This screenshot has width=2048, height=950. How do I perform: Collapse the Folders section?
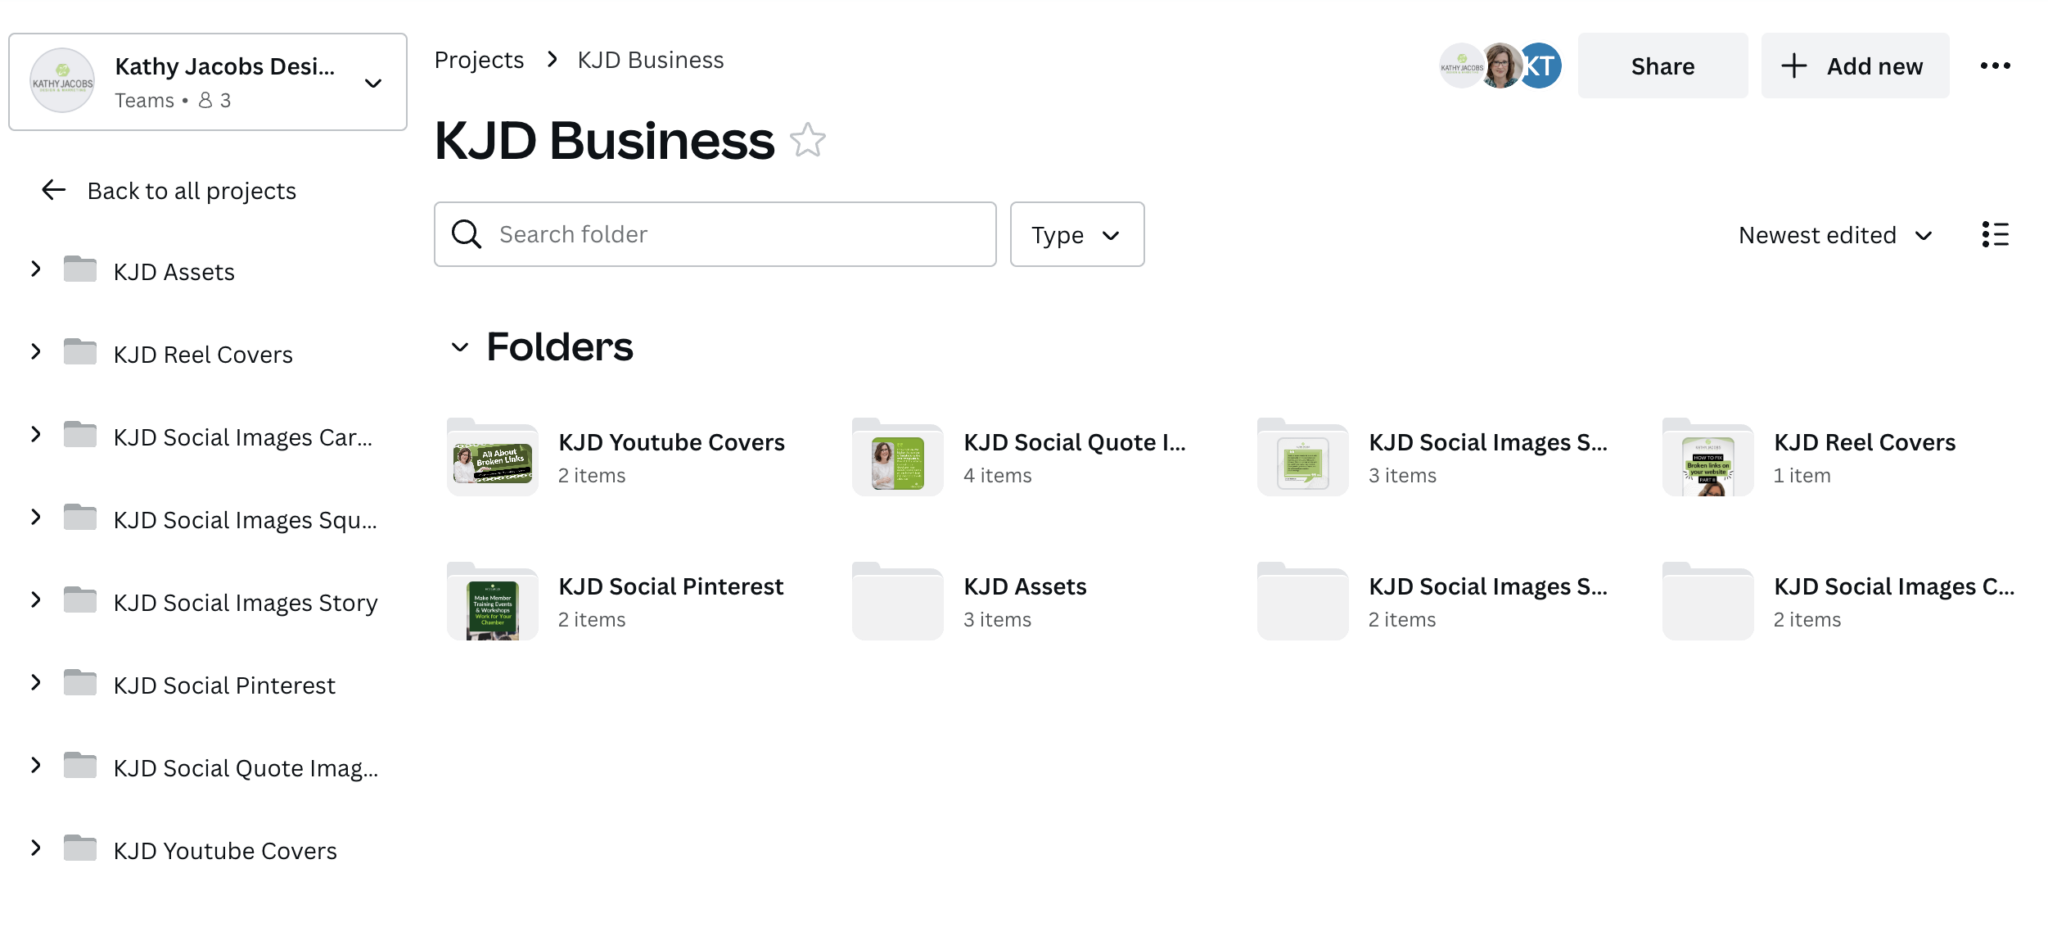(x=459, y=346)
